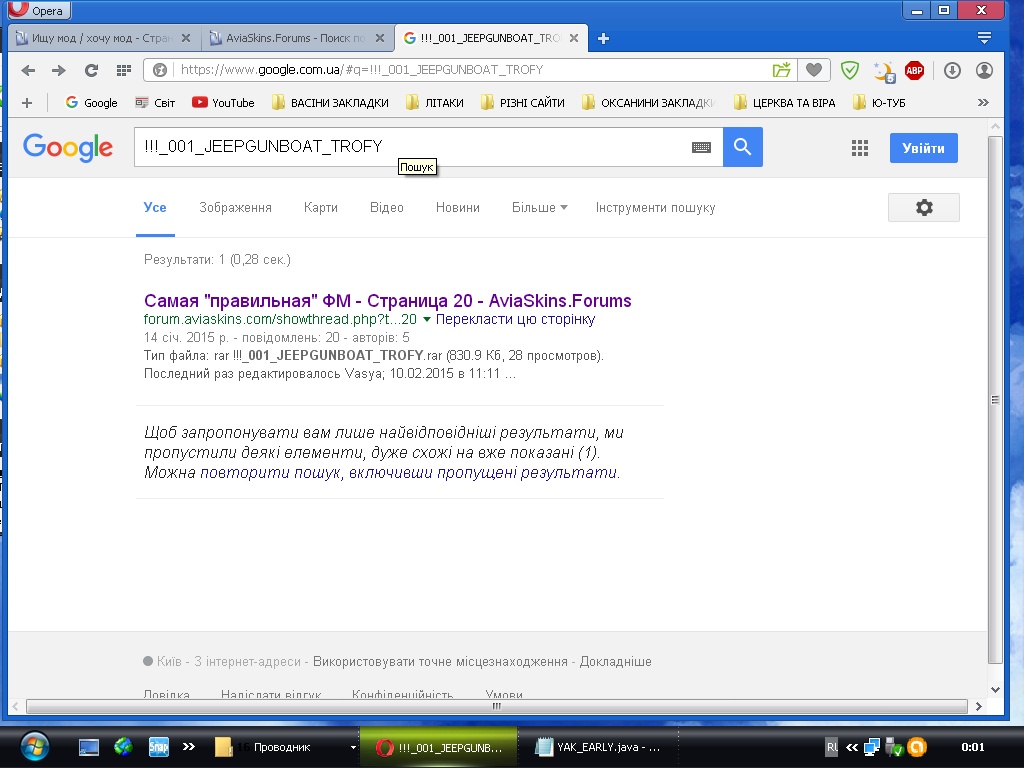Click 'повторити пошук, включивши пропущені результати' link
The image size is (1024, 768).
408,472
